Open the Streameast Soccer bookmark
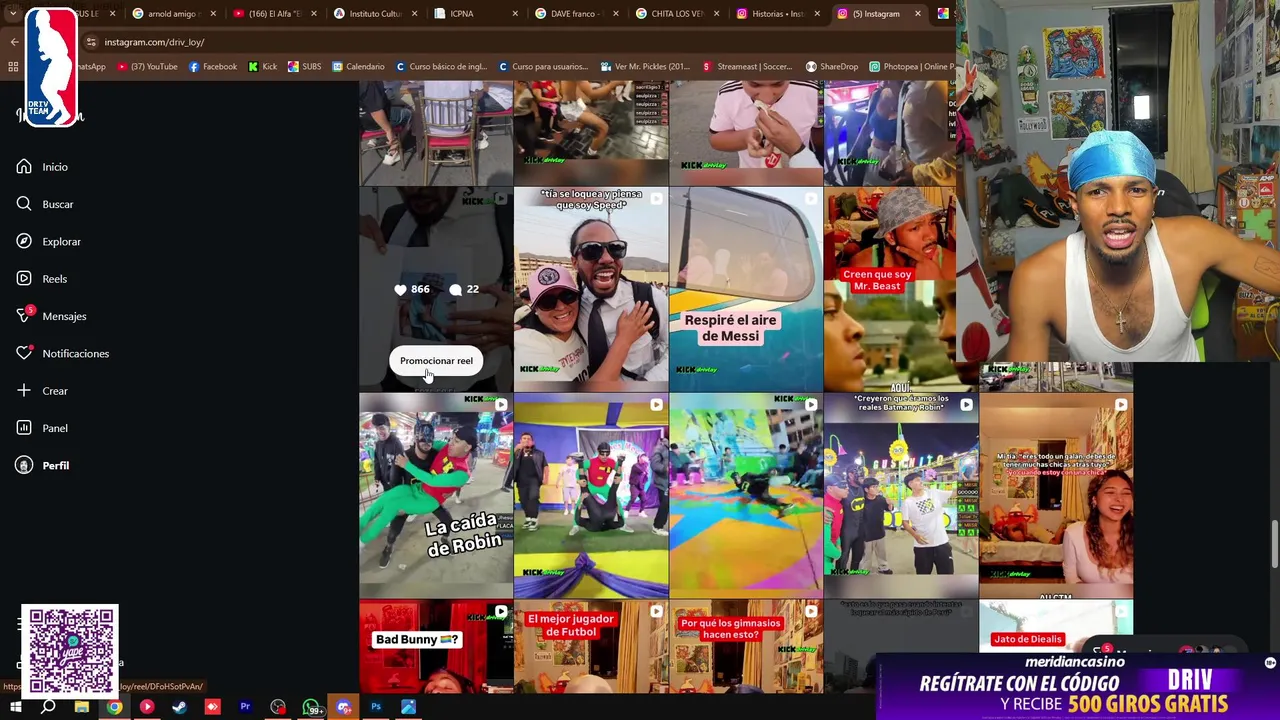This screenshot has height=720, width=1280. [x=747, y=67]
